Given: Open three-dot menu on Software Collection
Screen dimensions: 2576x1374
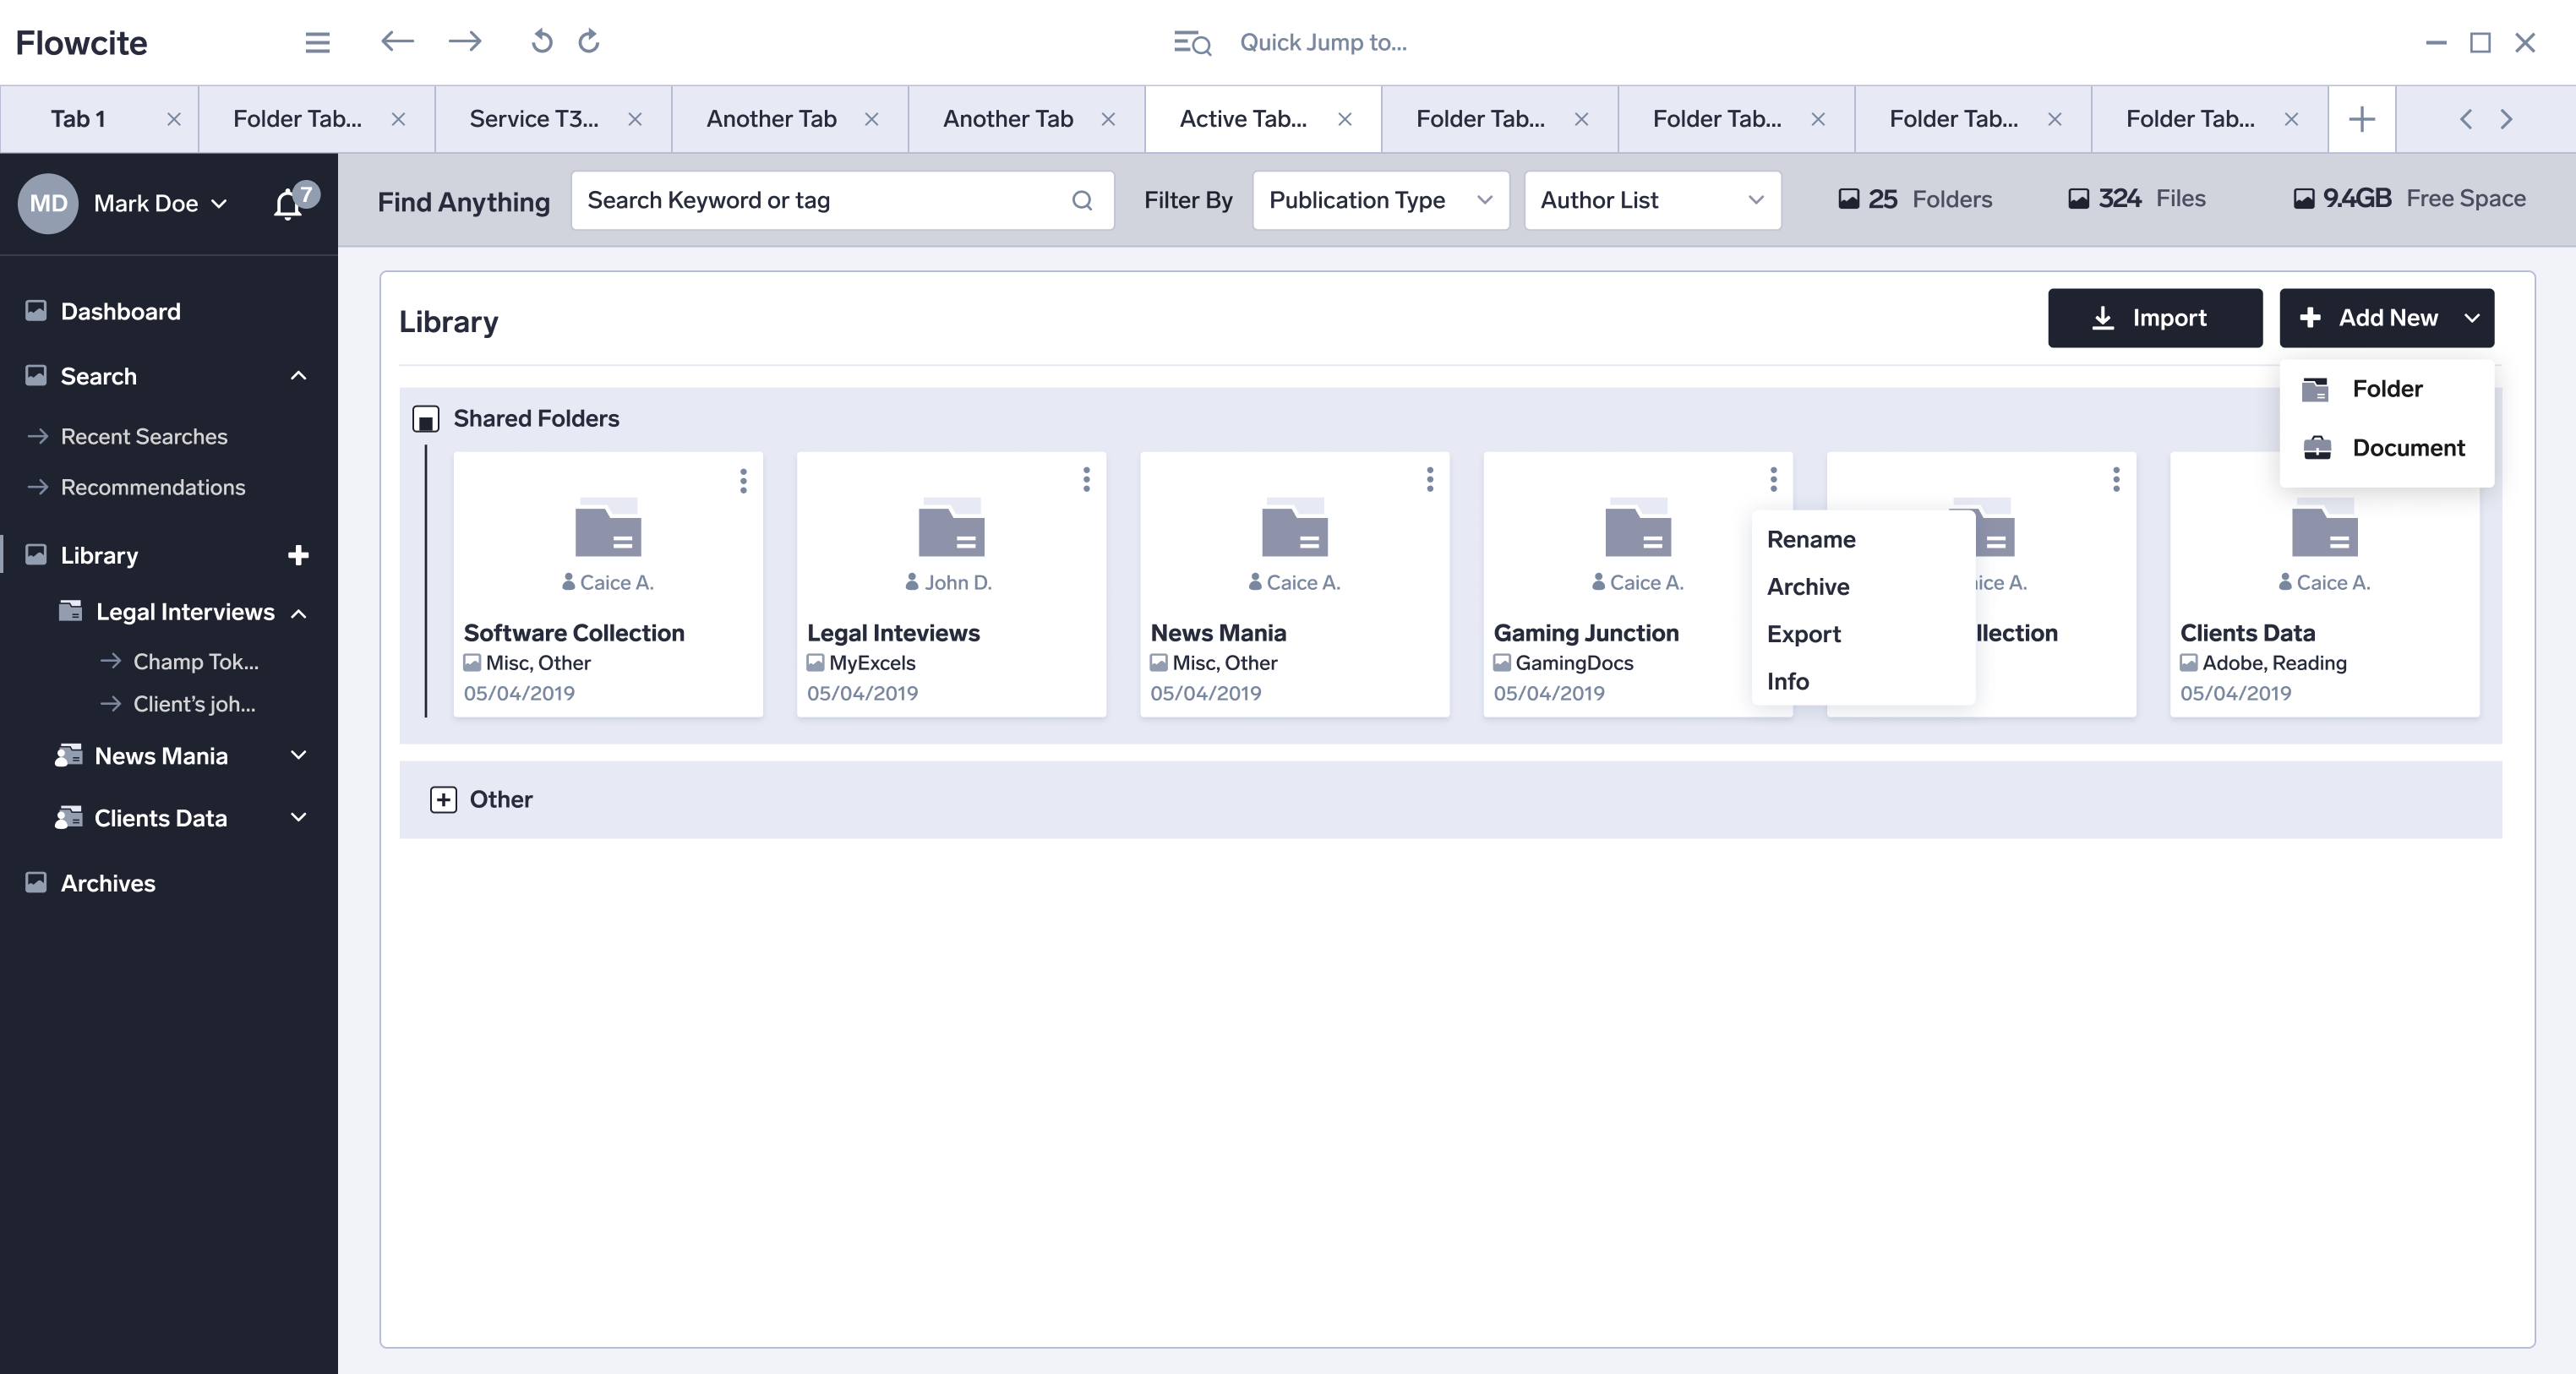Looking at the screenshot, I should [x=743, y=481].
